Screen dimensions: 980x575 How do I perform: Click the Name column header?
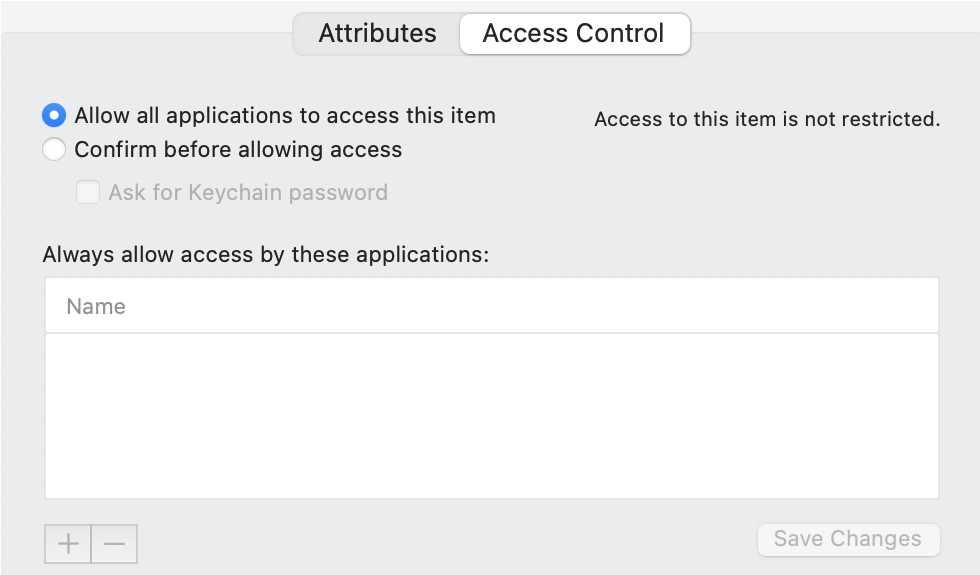[96, 306]
